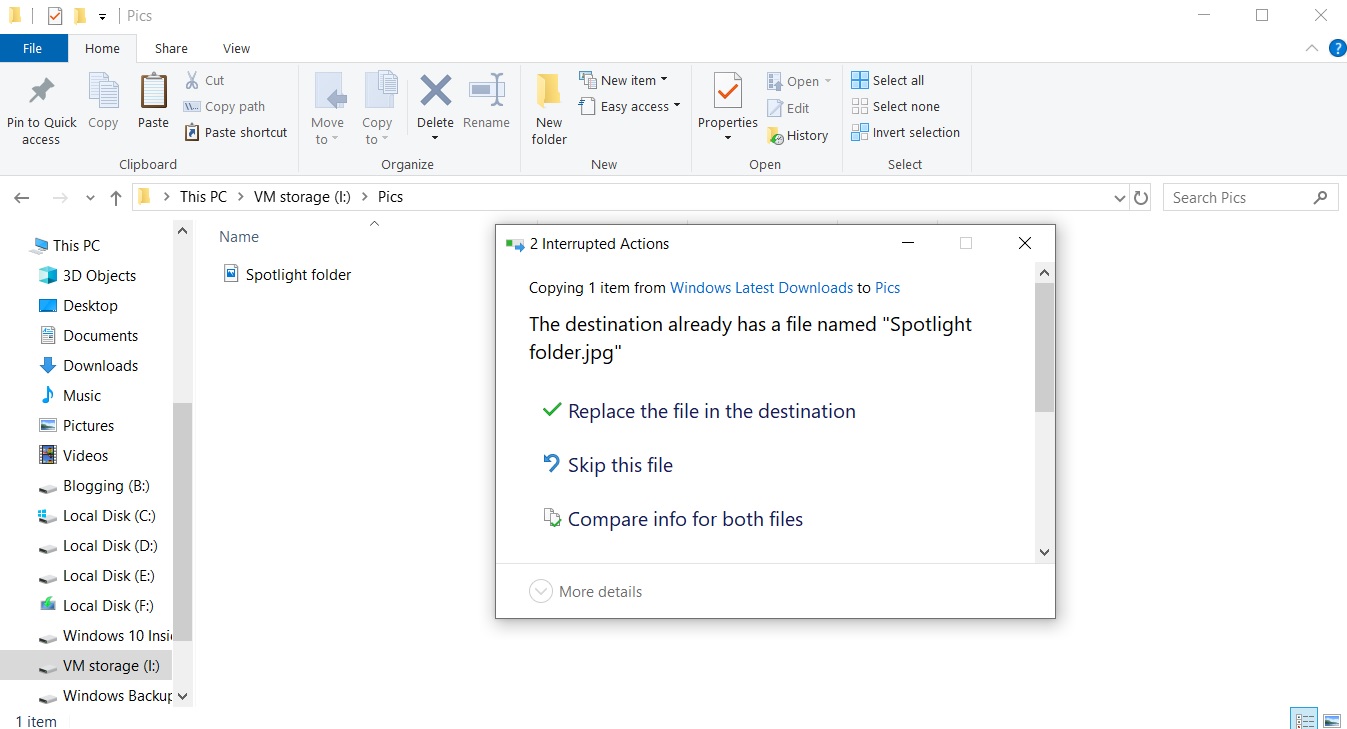This screenshot has width=1347, height=729.
Task: Expand More details in copy dialog
Action: coord(586,591)
